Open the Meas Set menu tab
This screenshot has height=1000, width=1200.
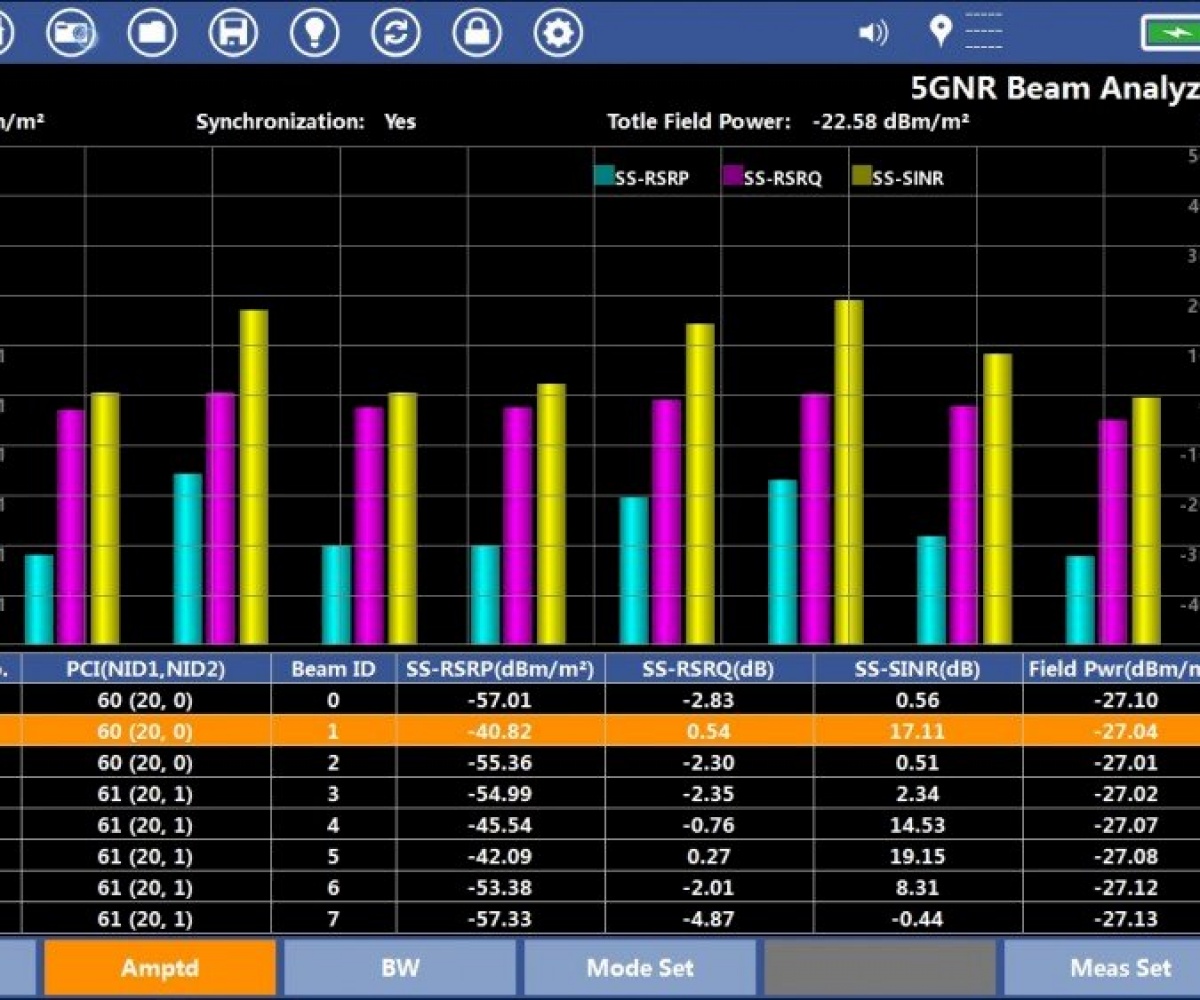click(x=1102, y=968)
